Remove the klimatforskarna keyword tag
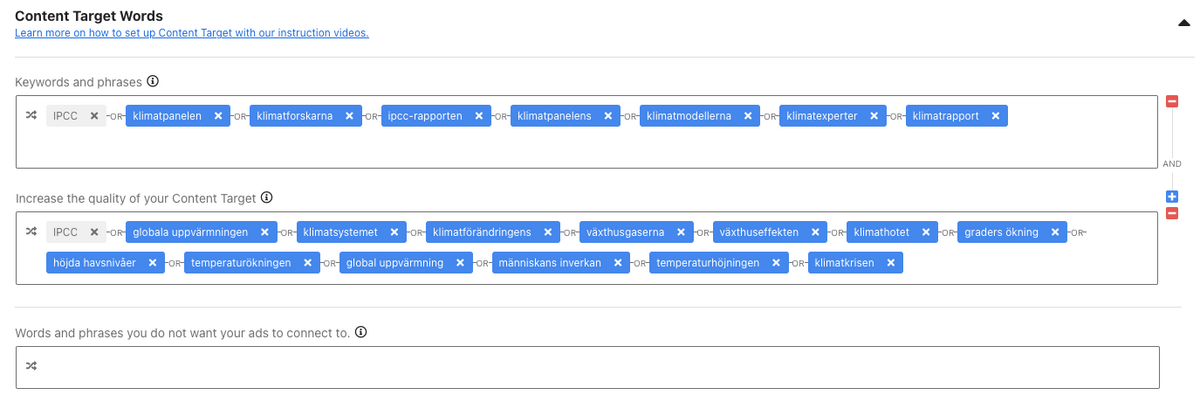The width and height of the screenshot is (1200, 409). (349, 116)
